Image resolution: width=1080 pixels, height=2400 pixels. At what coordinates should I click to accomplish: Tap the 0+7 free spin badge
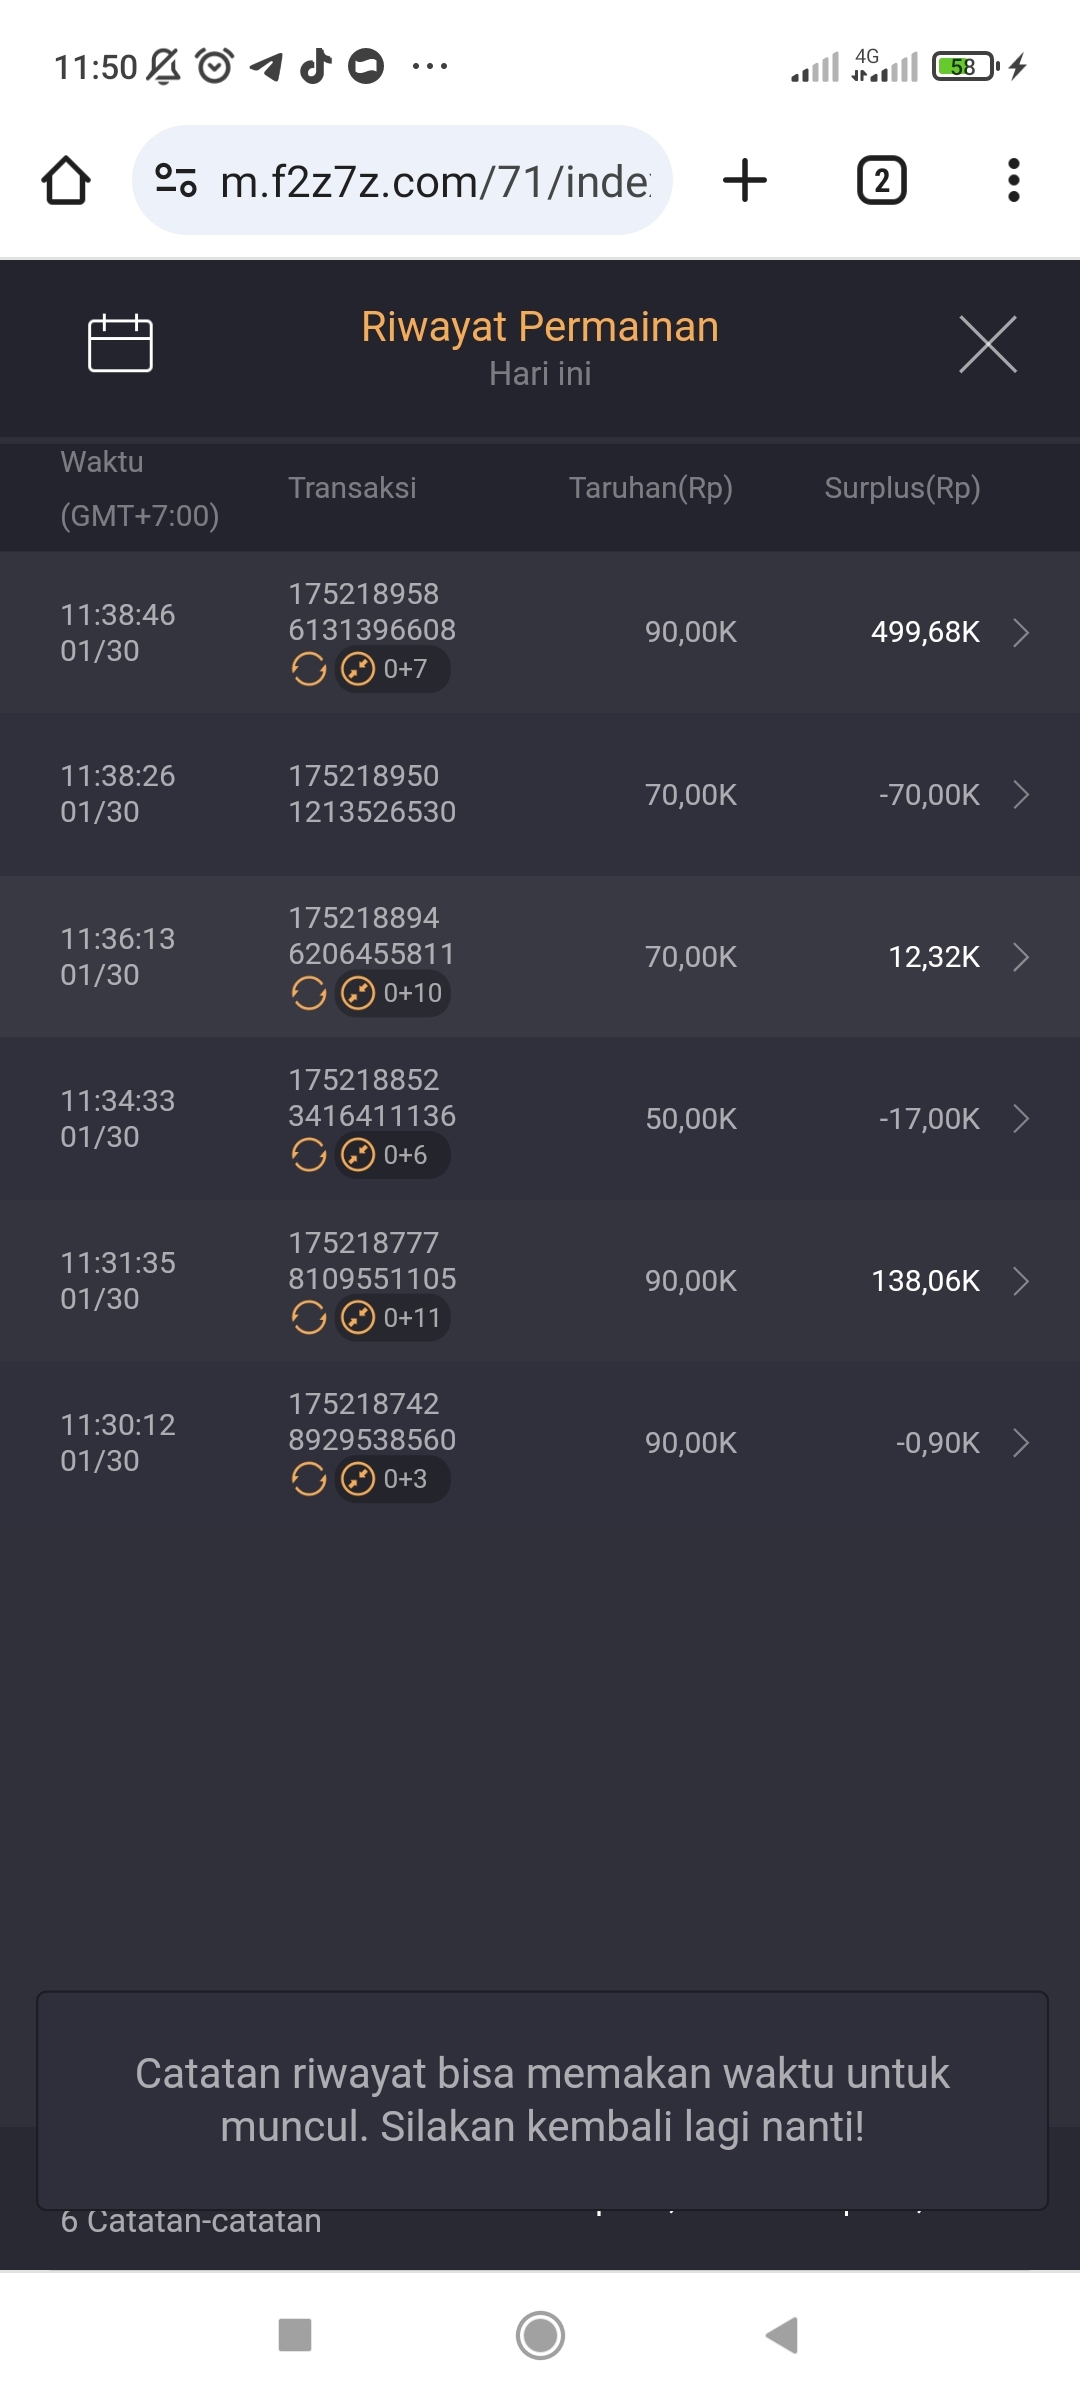392,669
